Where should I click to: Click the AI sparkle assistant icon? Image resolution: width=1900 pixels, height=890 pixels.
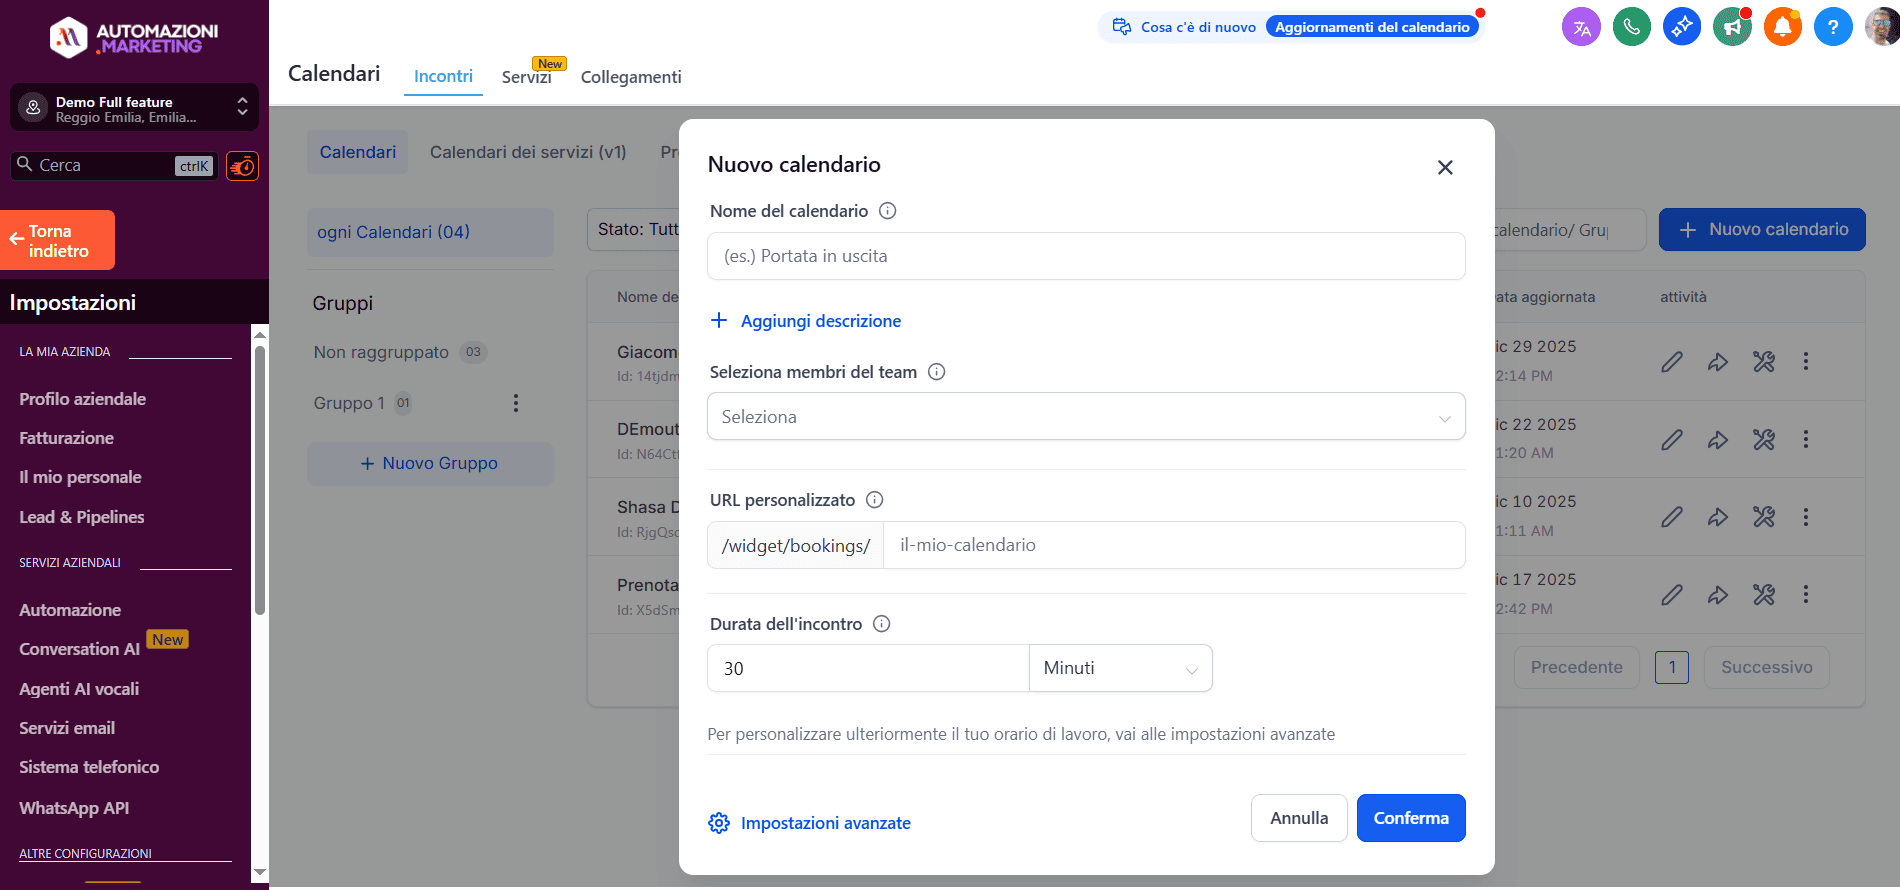coord(1681,27)
